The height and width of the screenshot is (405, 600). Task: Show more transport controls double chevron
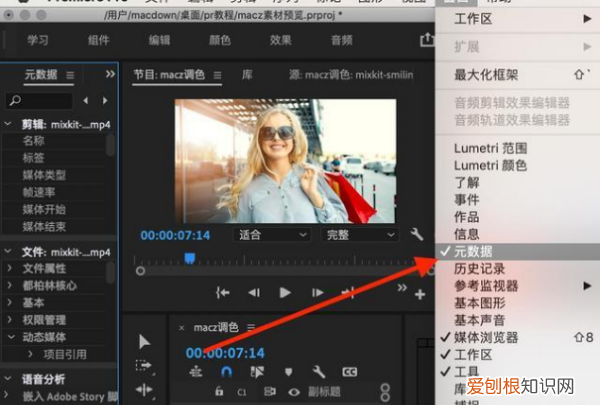tap(402, 287)
